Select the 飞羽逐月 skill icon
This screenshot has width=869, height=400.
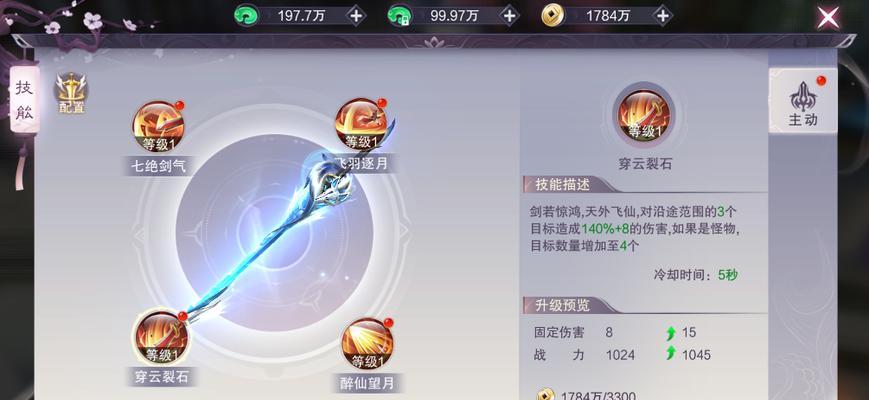click(x=361, y=125)
